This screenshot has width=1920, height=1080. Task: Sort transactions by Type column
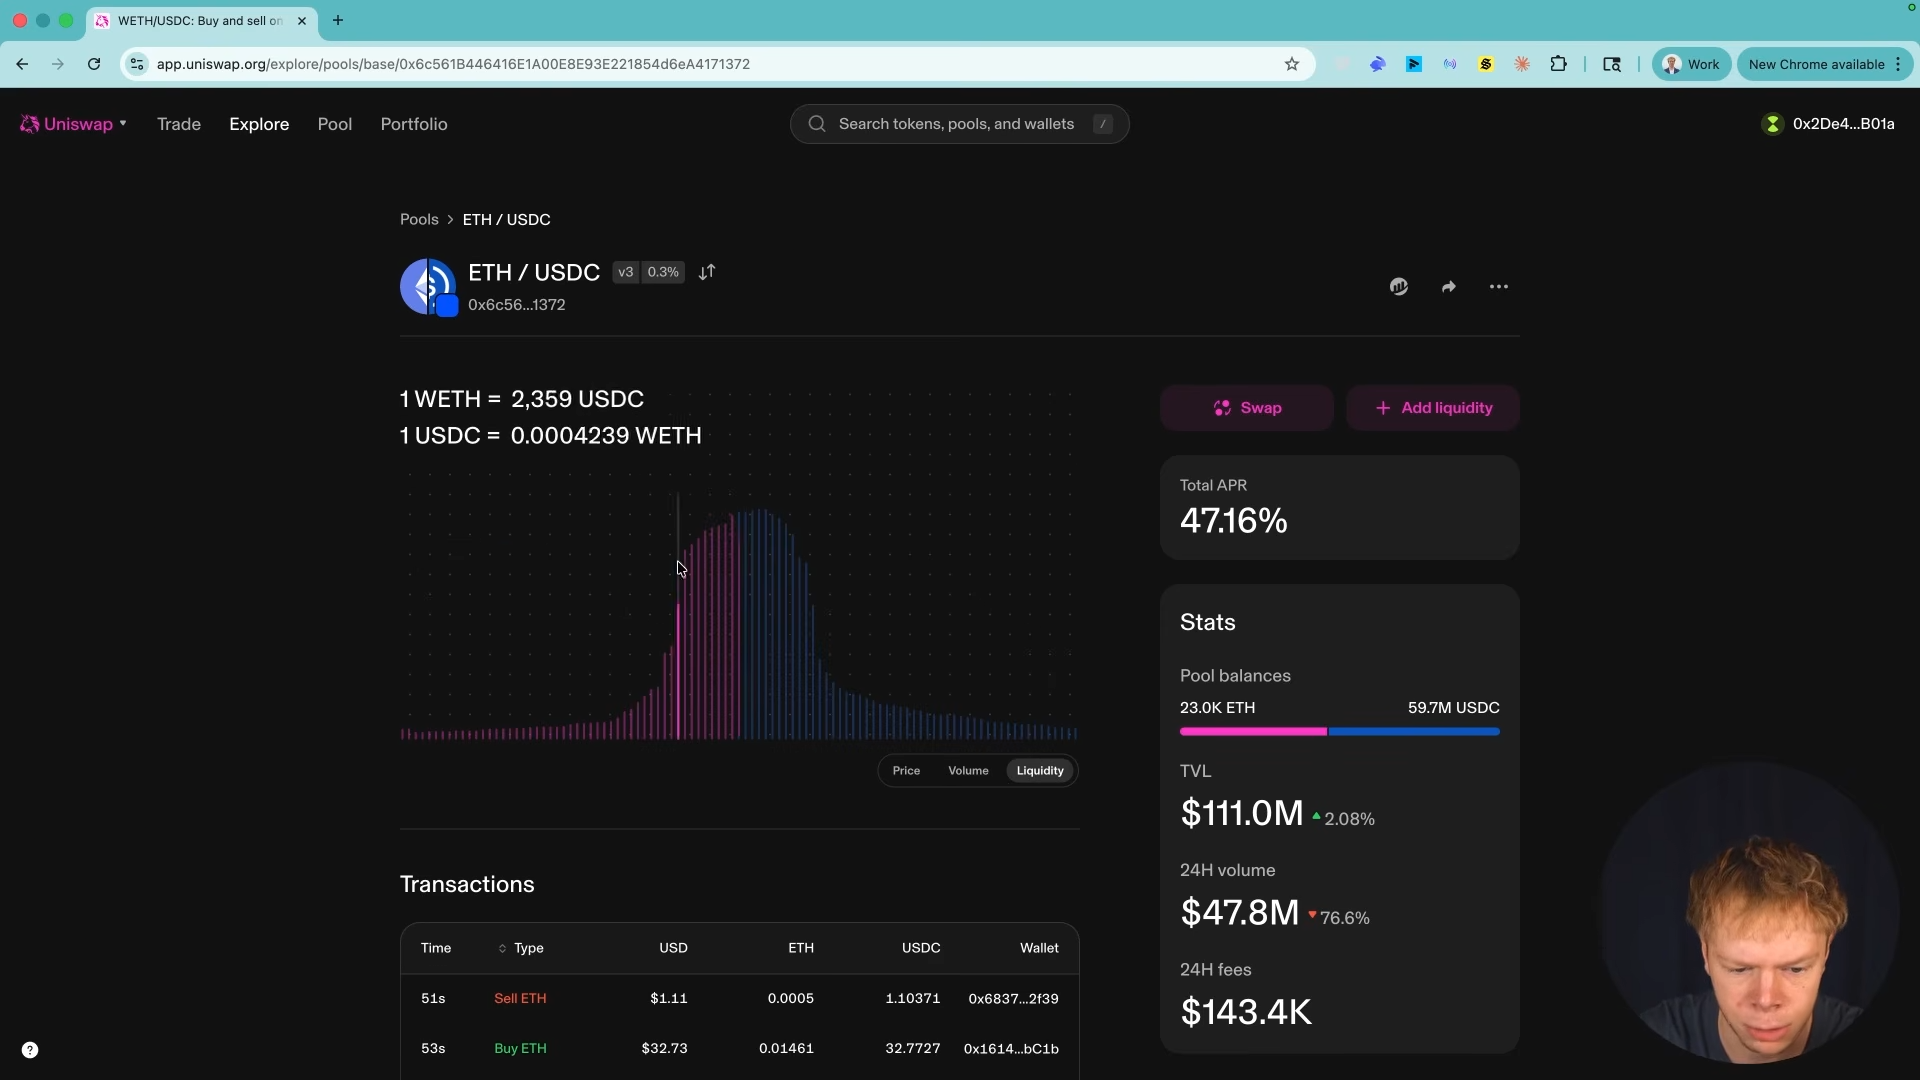coord(521,948)
